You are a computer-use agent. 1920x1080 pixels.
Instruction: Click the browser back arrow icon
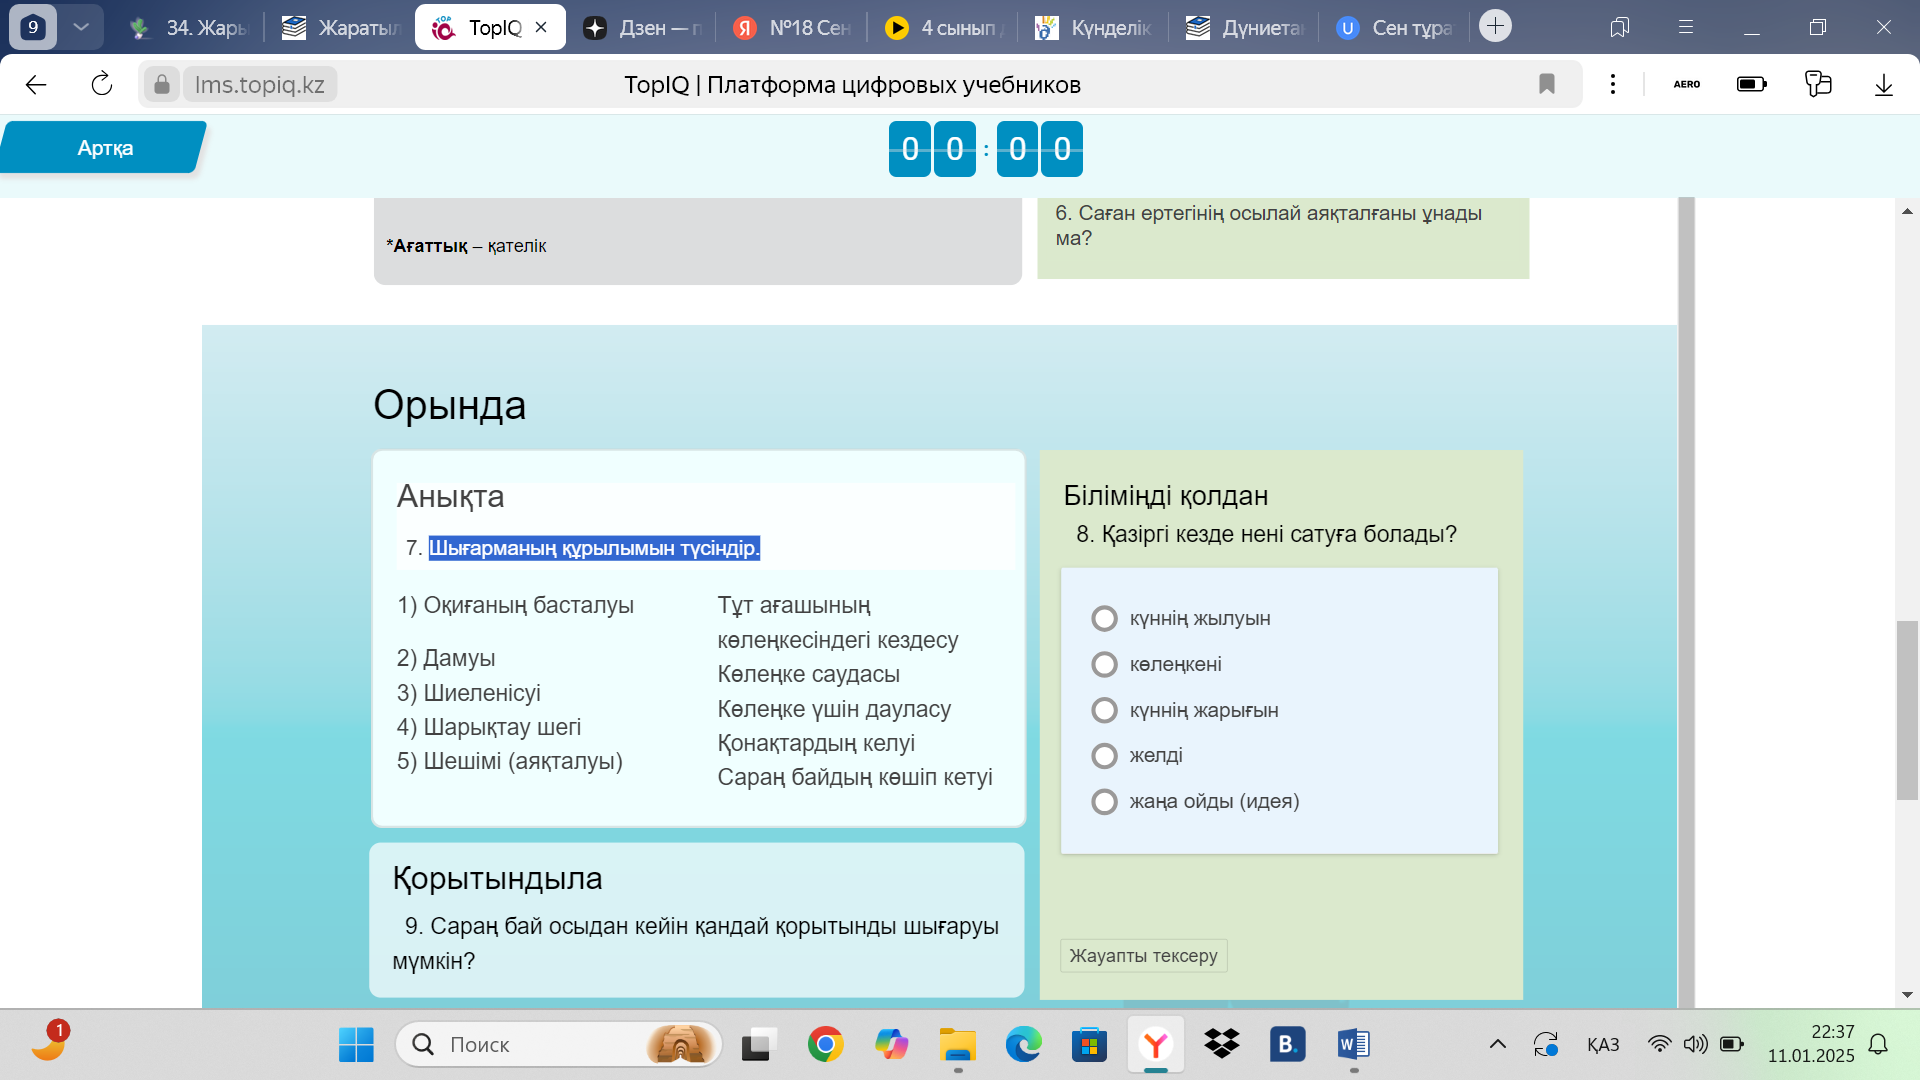[36, 85]
